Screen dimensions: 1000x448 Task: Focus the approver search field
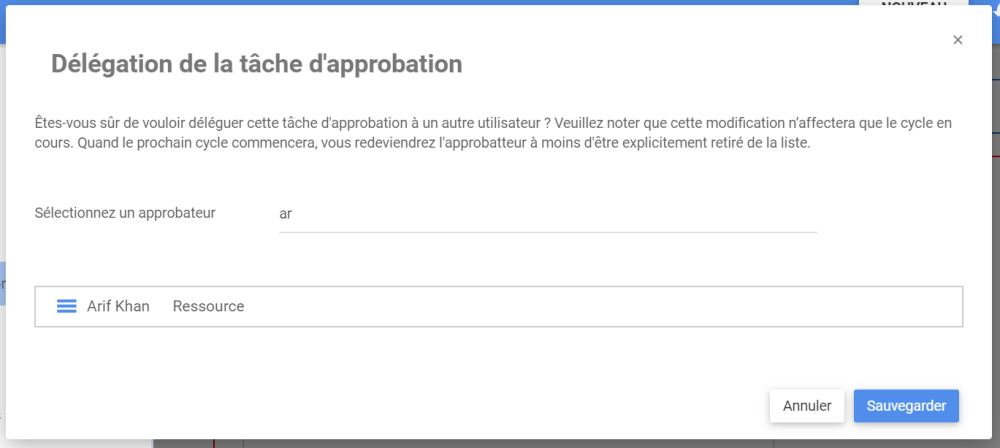(x=547, y=214)
